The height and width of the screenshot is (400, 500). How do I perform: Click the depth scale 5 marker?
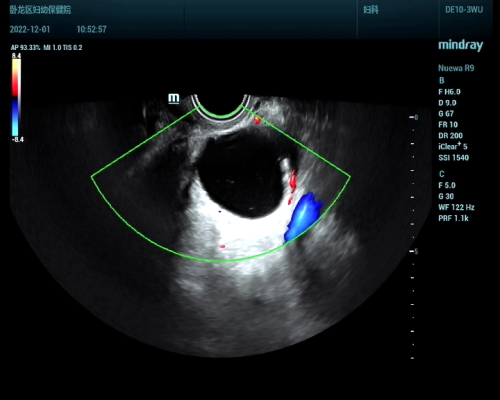click(414, 251)
